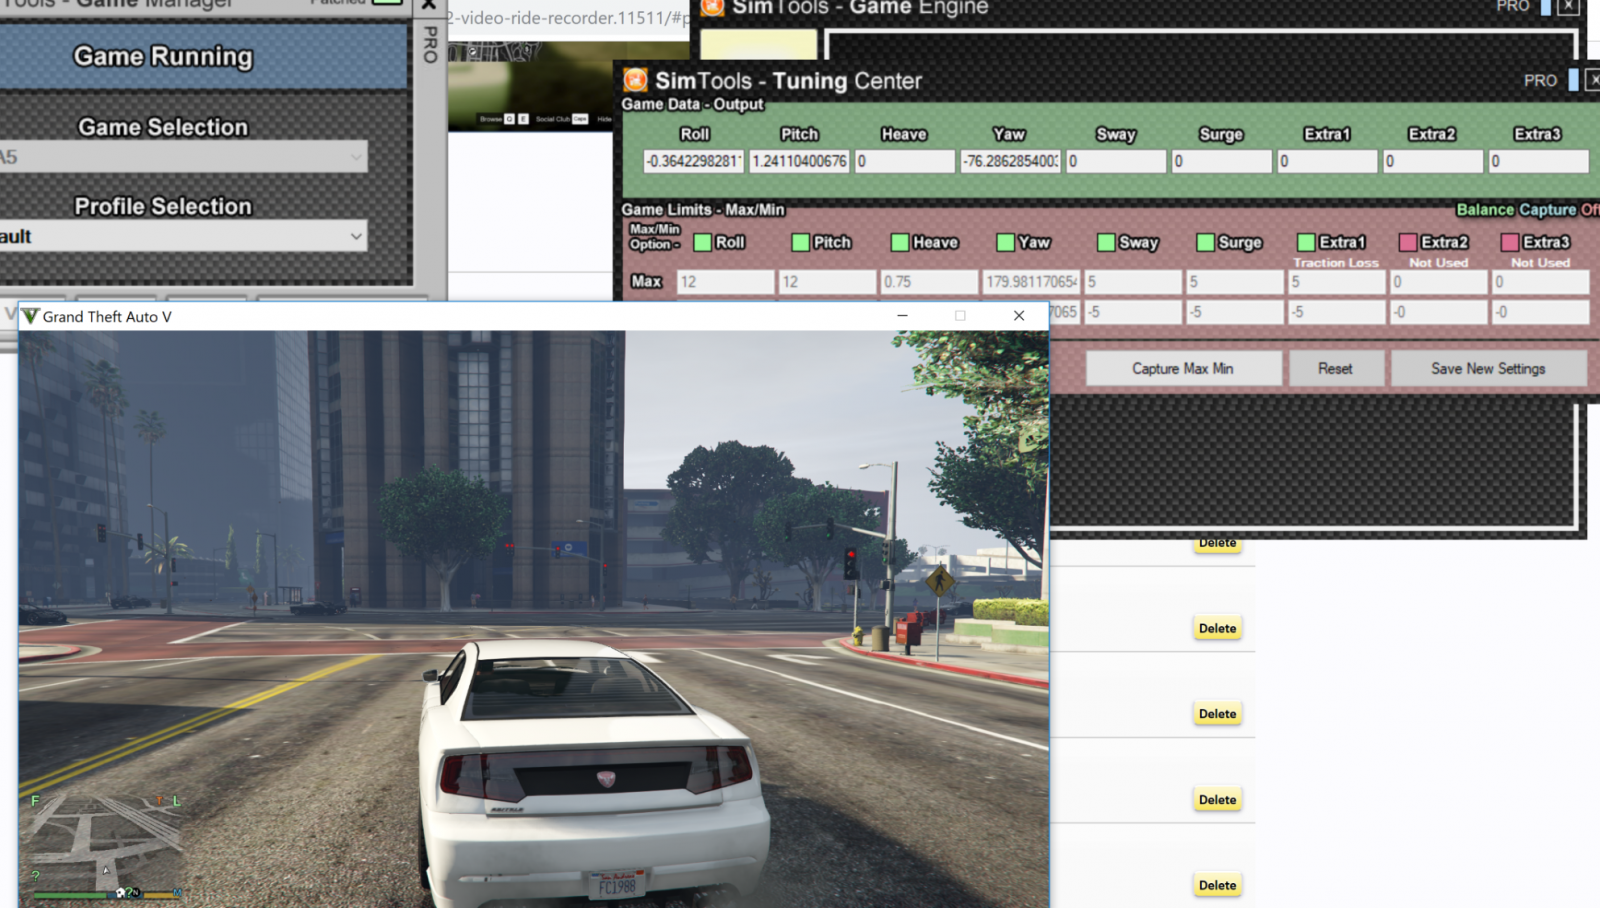Minimize the Grand Theft Auto V window
The height and width of the screenshot is (908, 1600).
(902, 316)
